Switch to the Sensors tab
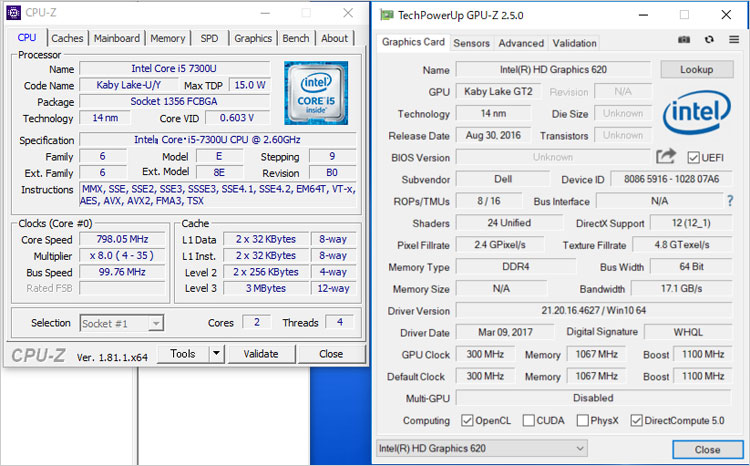The height and width of the screenshot is (466, 750). click(x=471, y=43)
